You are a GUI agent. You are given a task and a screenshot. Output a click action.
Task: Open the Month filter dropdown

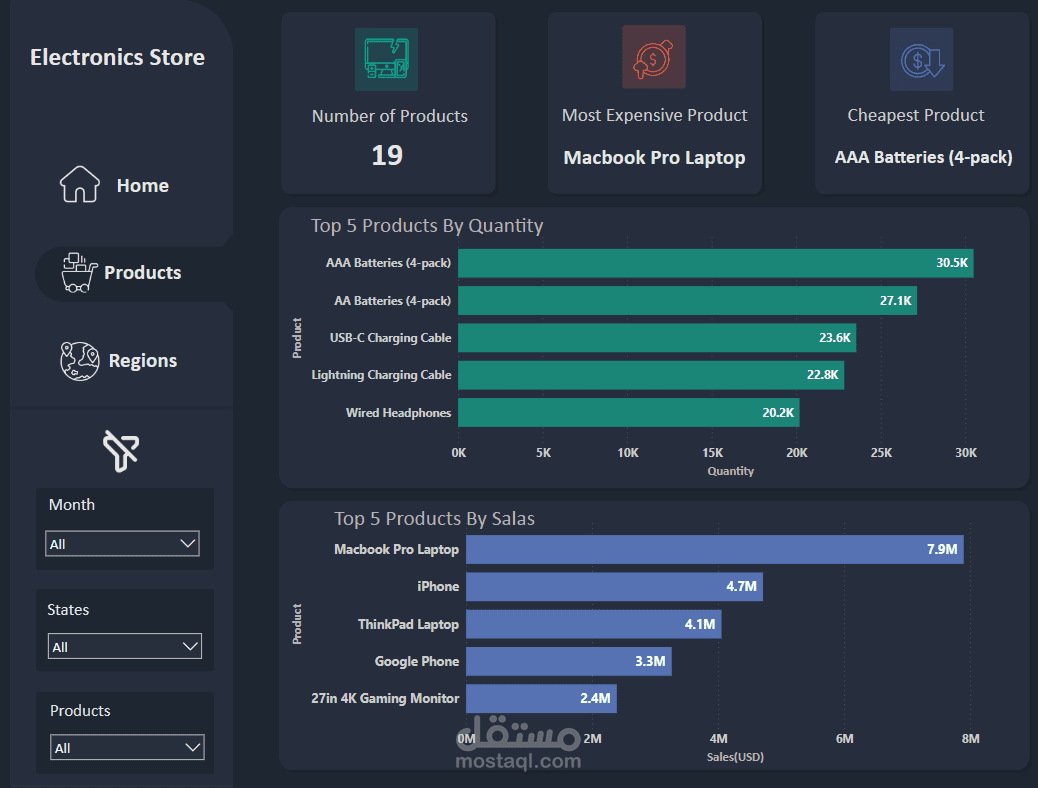click(122, 543)
